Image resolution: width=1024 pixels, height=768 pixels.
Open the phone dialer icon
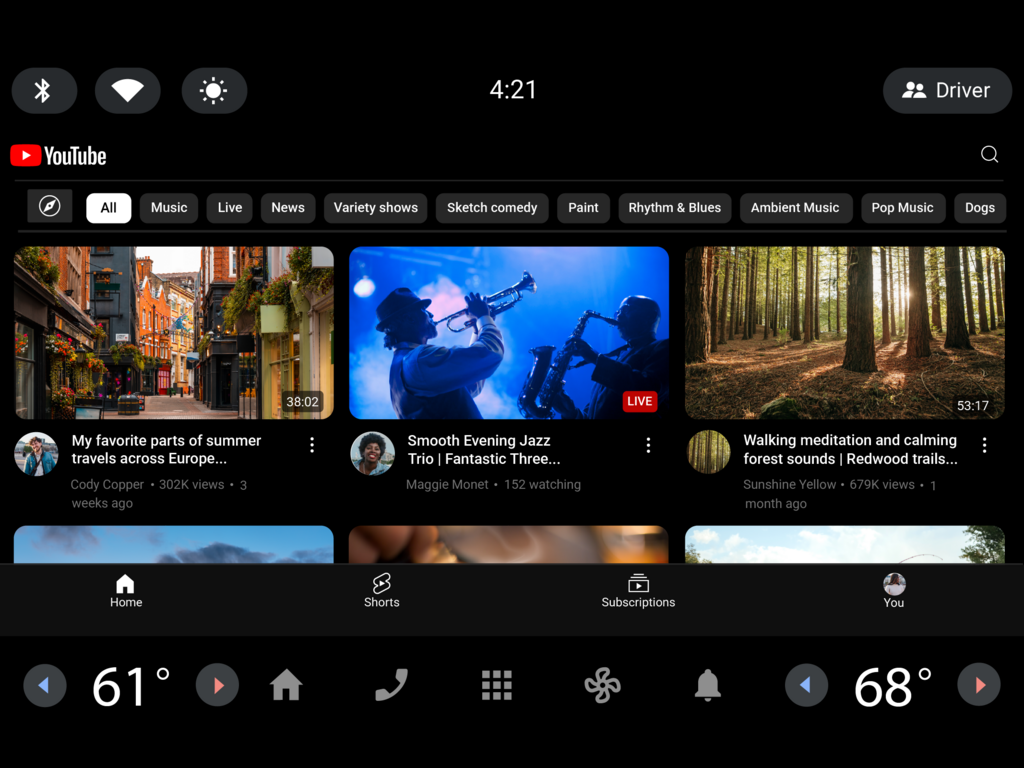click(391, 685)
